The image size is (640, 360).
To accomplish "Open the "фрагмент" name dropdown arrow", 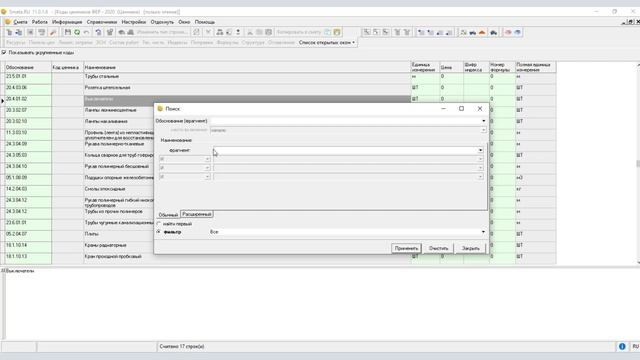I will point(480,150).
